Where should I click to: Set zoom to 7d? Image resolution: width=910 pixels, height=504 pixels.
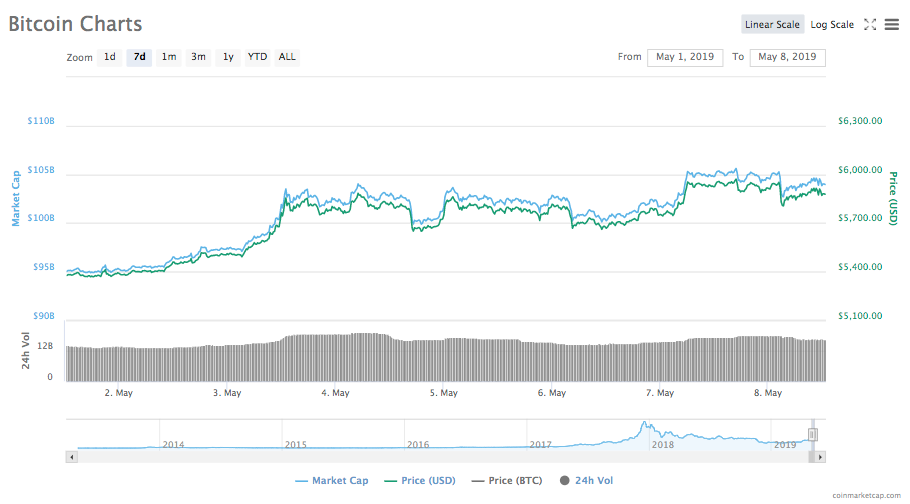tap(139, 57)
